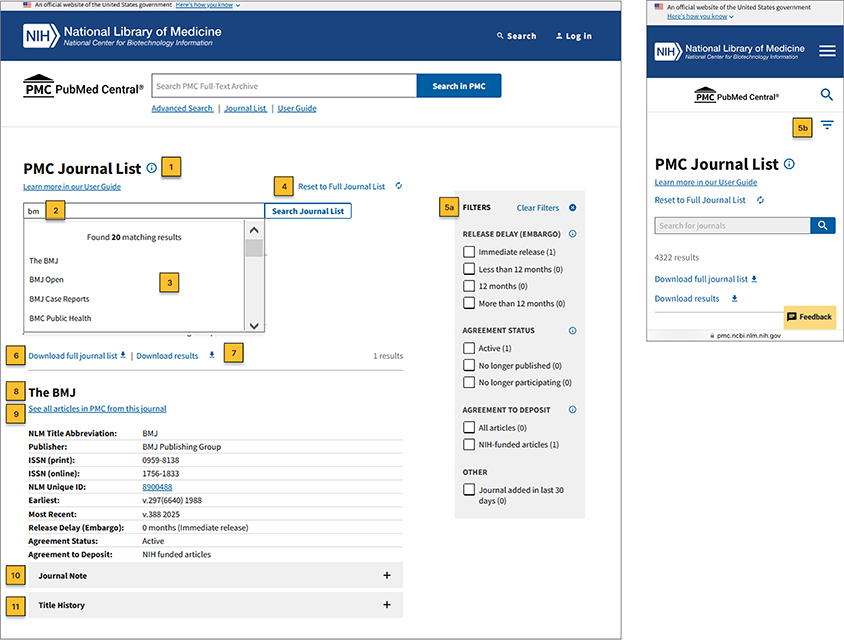This screenshot has height=640, width=844.
Task: Check the Immediate release (1) filter
Action: (469, 251)
